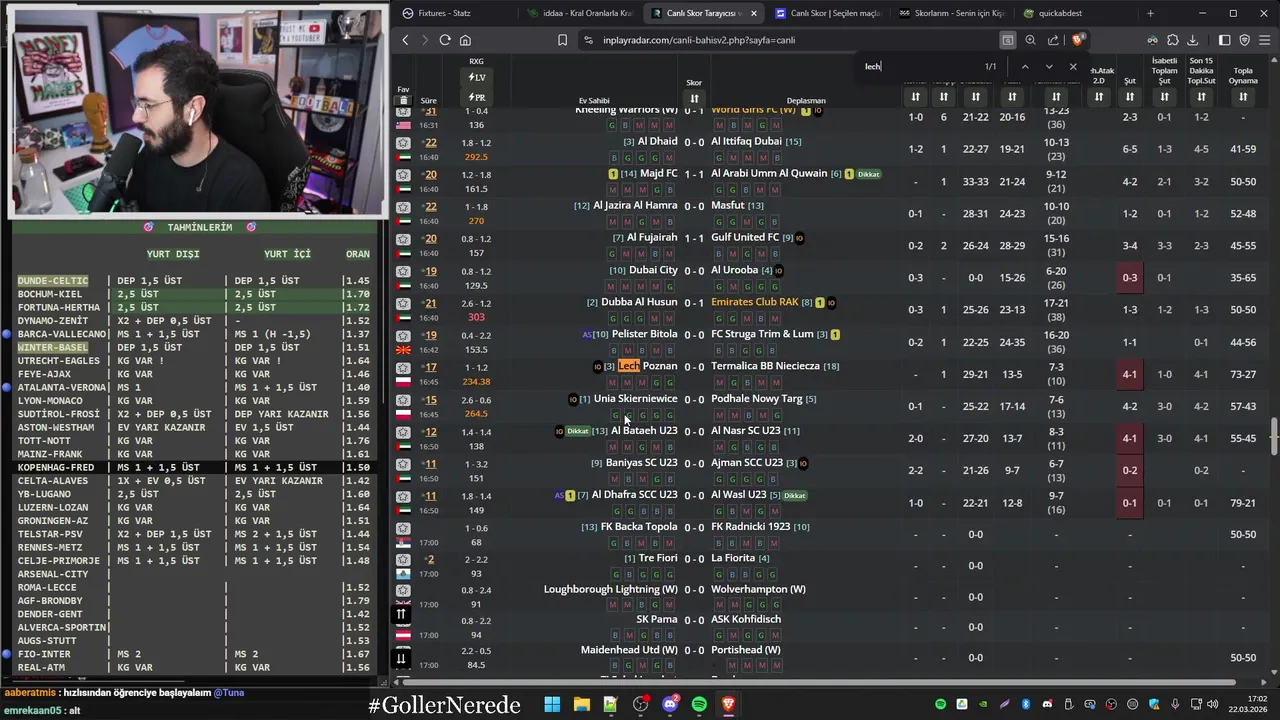Favorite the Dubba Al Husun star
This screenshot has height=720, width=1280.
tap(403, 303)
